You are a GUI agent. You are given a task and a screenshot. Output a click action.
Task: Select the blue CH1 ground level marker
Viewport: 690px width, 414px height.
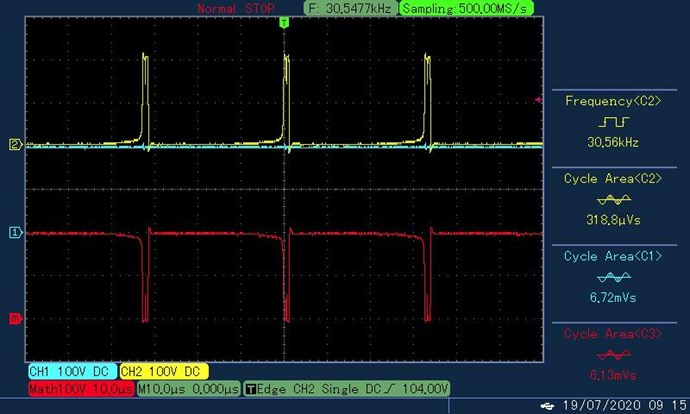click(x=15, y=232)
